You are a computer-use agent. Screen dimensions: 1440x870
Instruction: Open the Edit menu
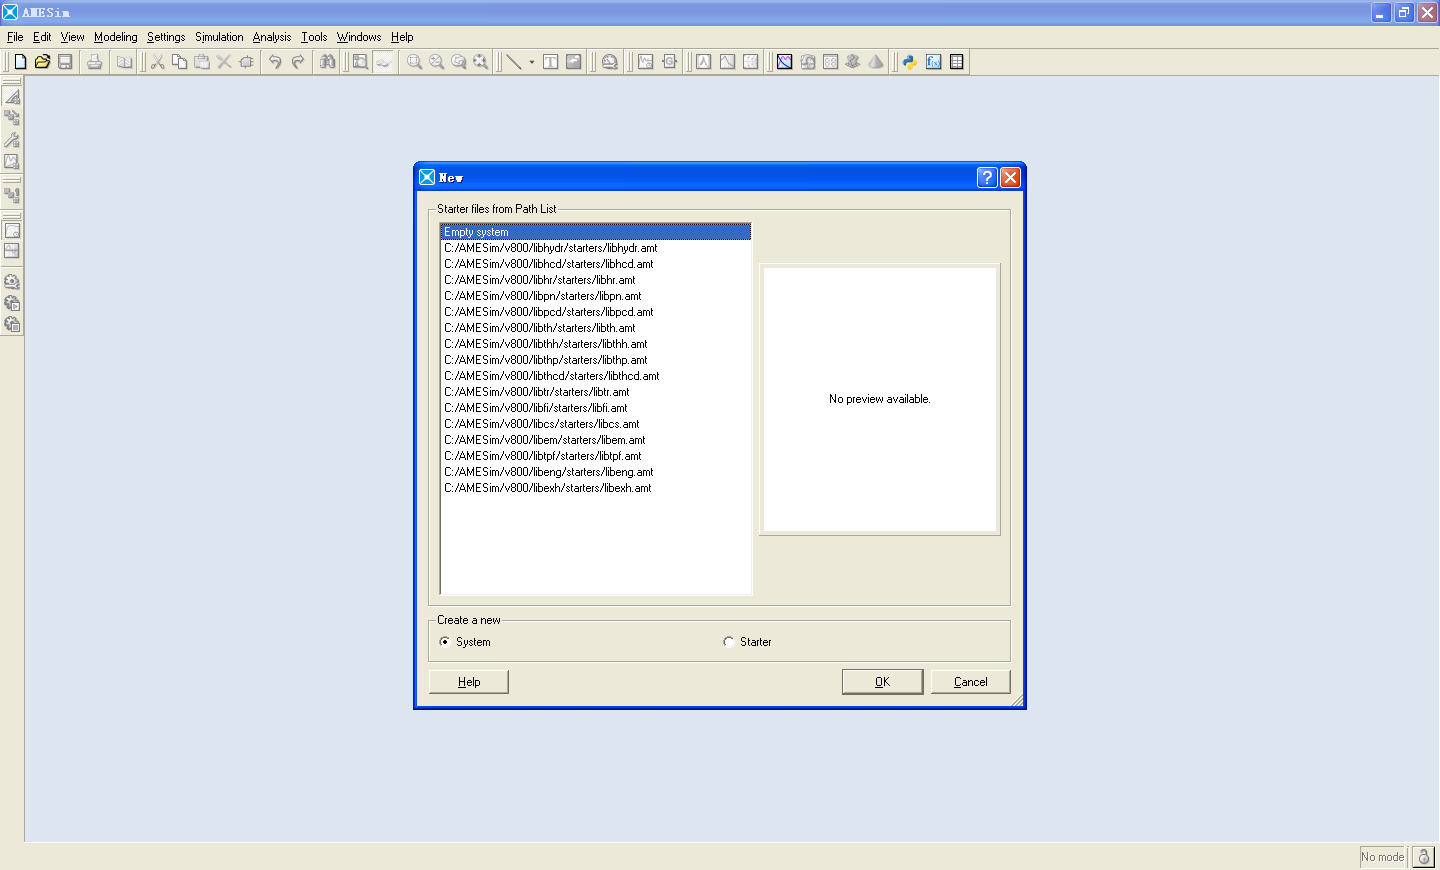42,37
